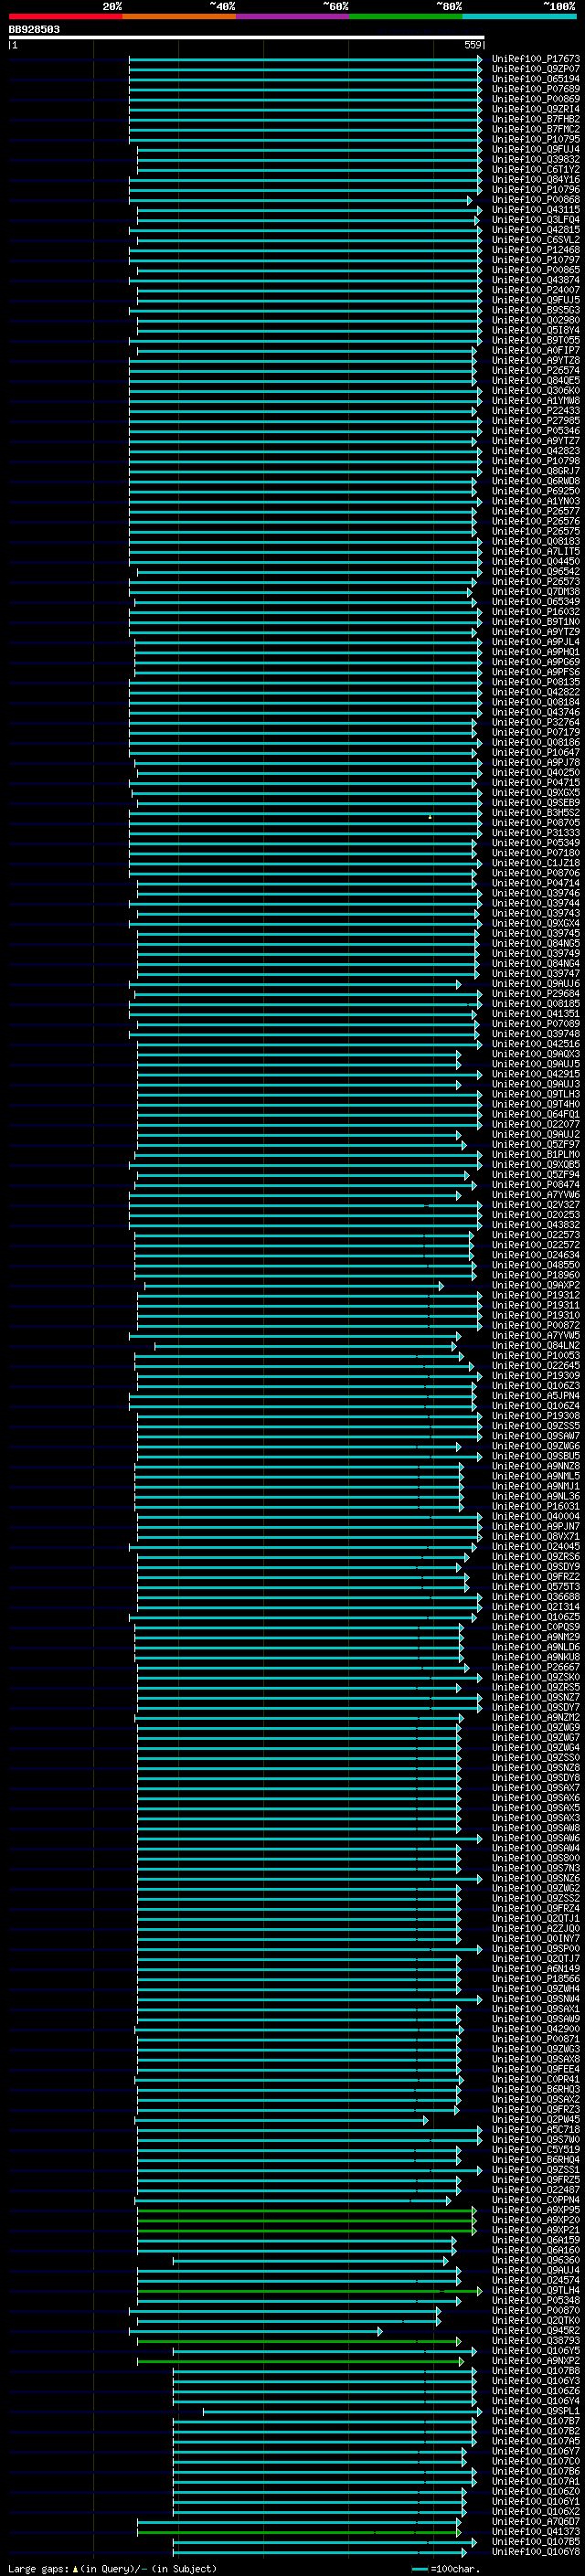This screenshot has height=2576, width=585.
Task: Click the Large gaps legend text
Action: [113, 2569]
